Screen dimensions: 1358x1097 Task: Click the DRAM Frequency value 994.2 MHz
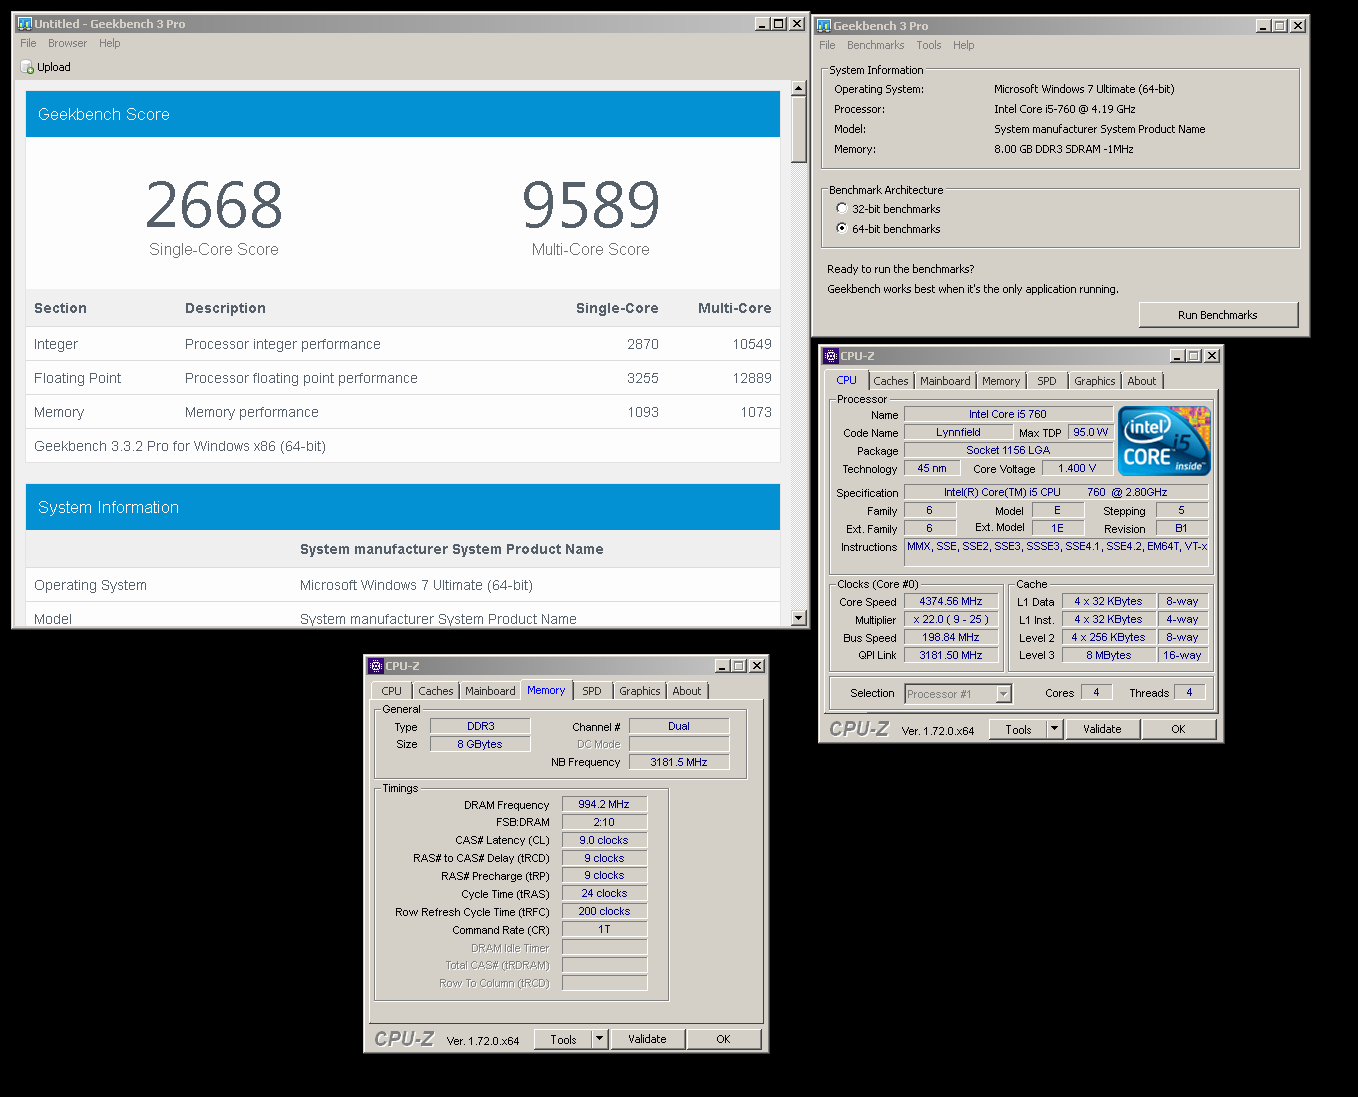click(x=604, y=804)
